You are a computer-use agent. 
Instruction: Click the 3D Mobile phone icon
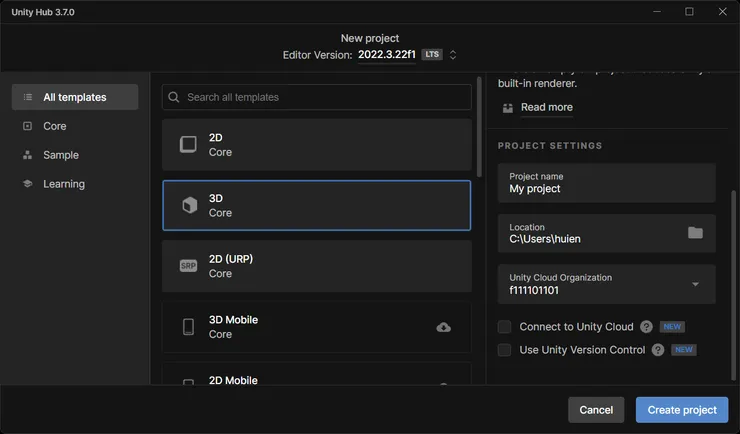(x=188, y=327)
